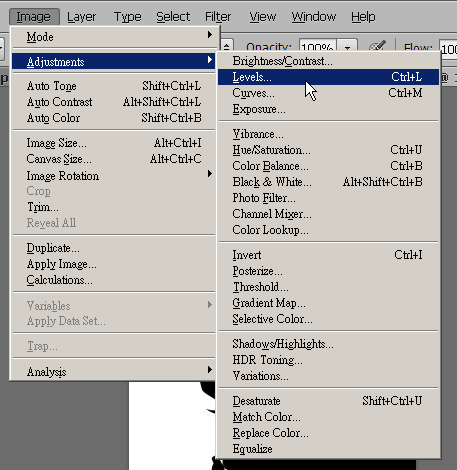Screen dimensions: 457x470
Task: Select Color Lookup adjustment
Action: tap(328, 230)
